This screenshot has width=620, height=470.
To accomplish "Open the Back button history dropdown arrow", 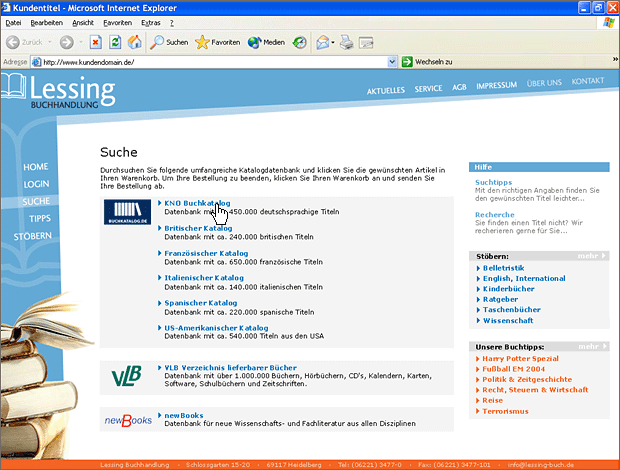I will tap(49, 42).
